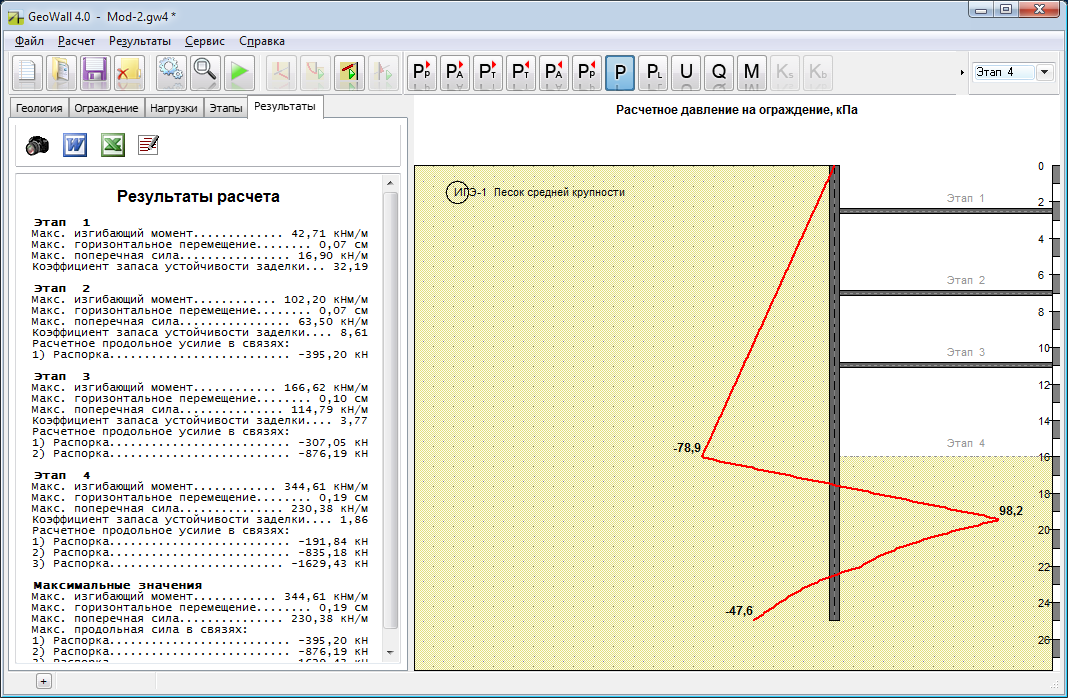This screenshot has width=1068, height=698.
Task: Open the Расчет menu
Action: 76,41
